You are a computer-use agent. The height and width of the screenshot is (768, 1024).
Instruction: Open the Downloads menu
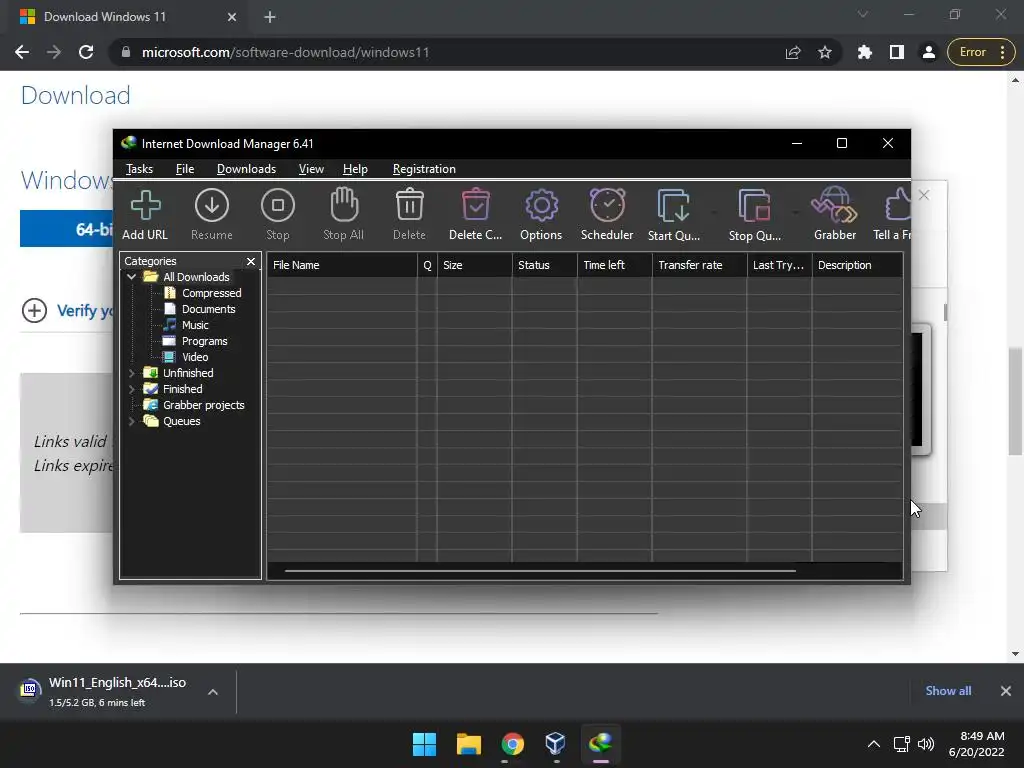pyautogui.click(x=246, y=169)
